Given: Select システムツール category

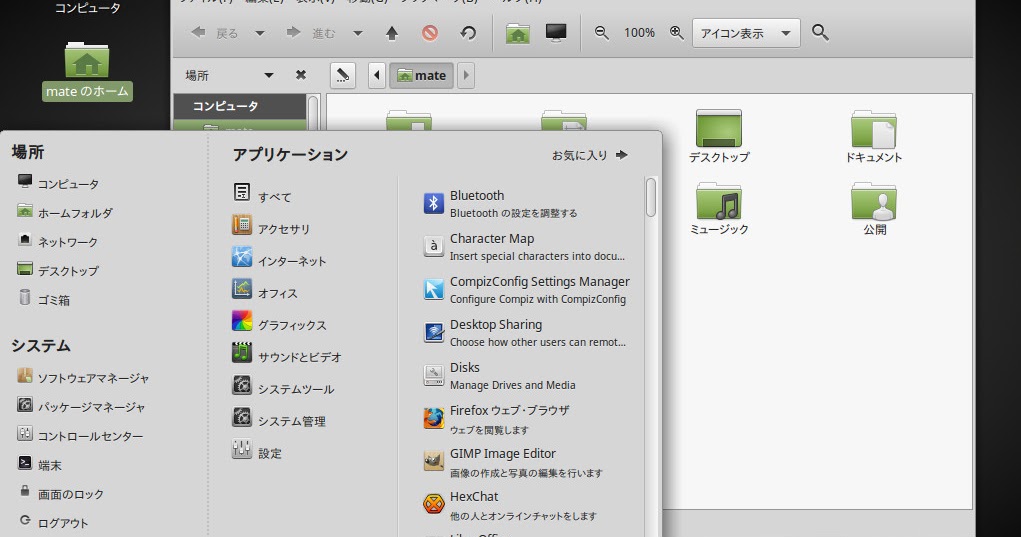Looking at the screenshot, I should click(x=283, y=386).
